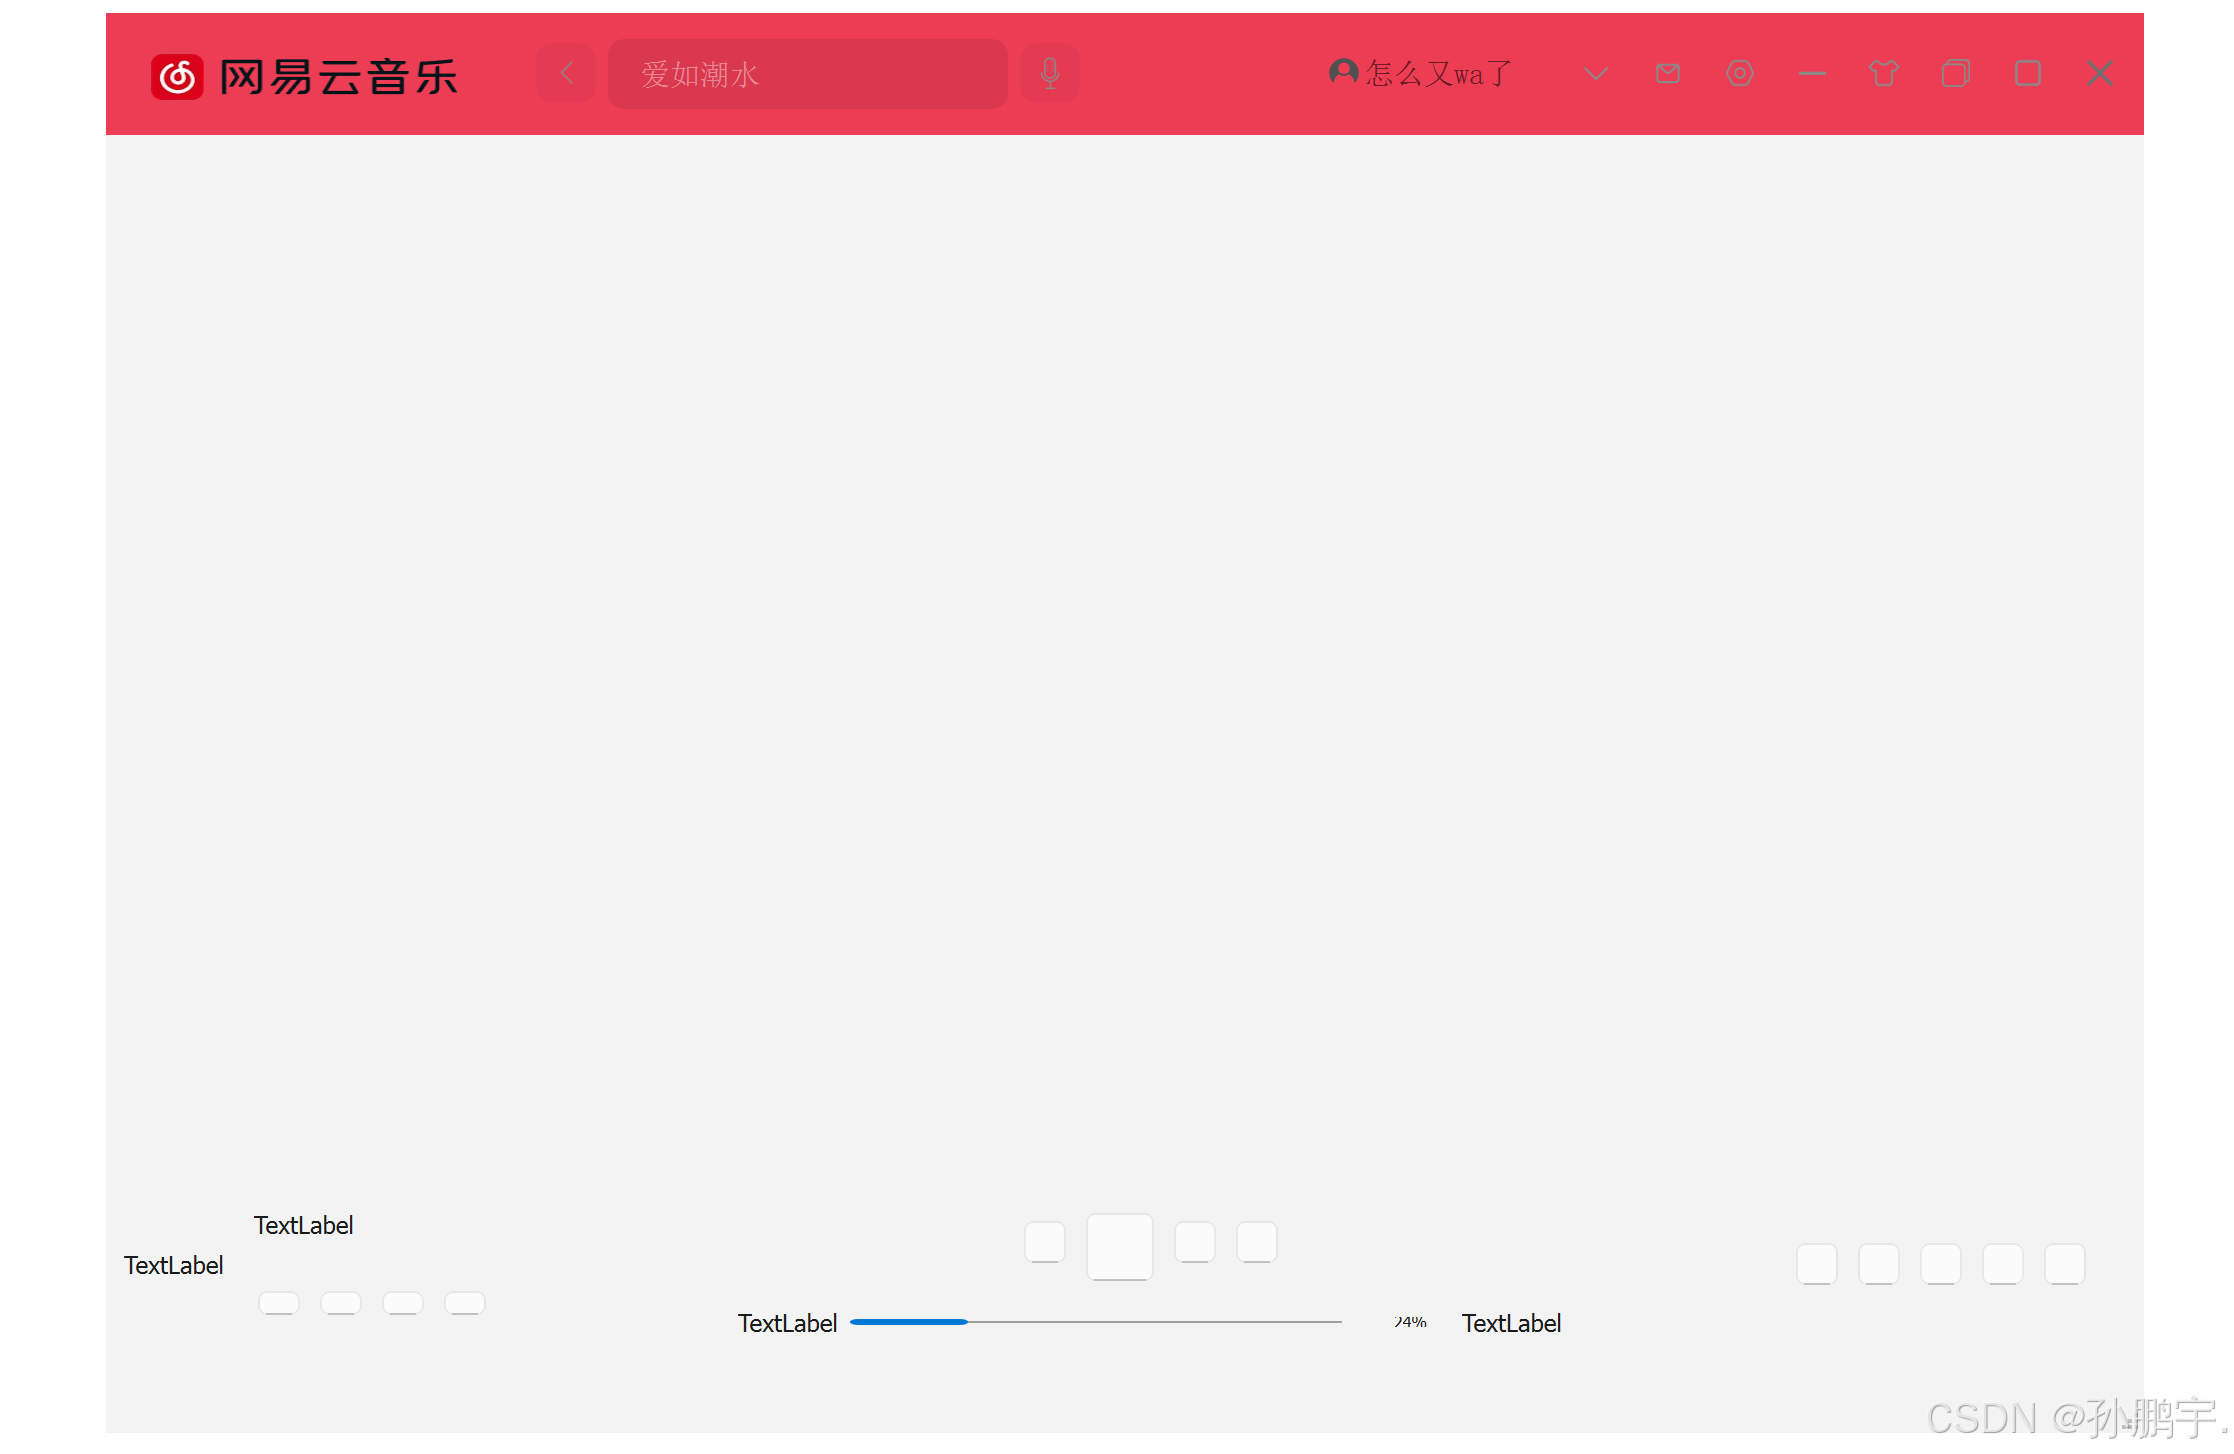Maximize the window with the square icon
The width and height of the screenshot is (2234, 1454).
(x=2027, y=73)
